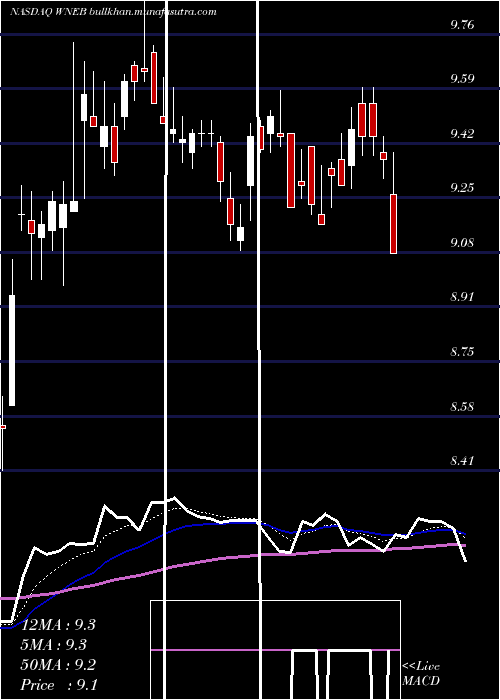
Task: Click the 8.58 price axis label
Action: (462, 407)
